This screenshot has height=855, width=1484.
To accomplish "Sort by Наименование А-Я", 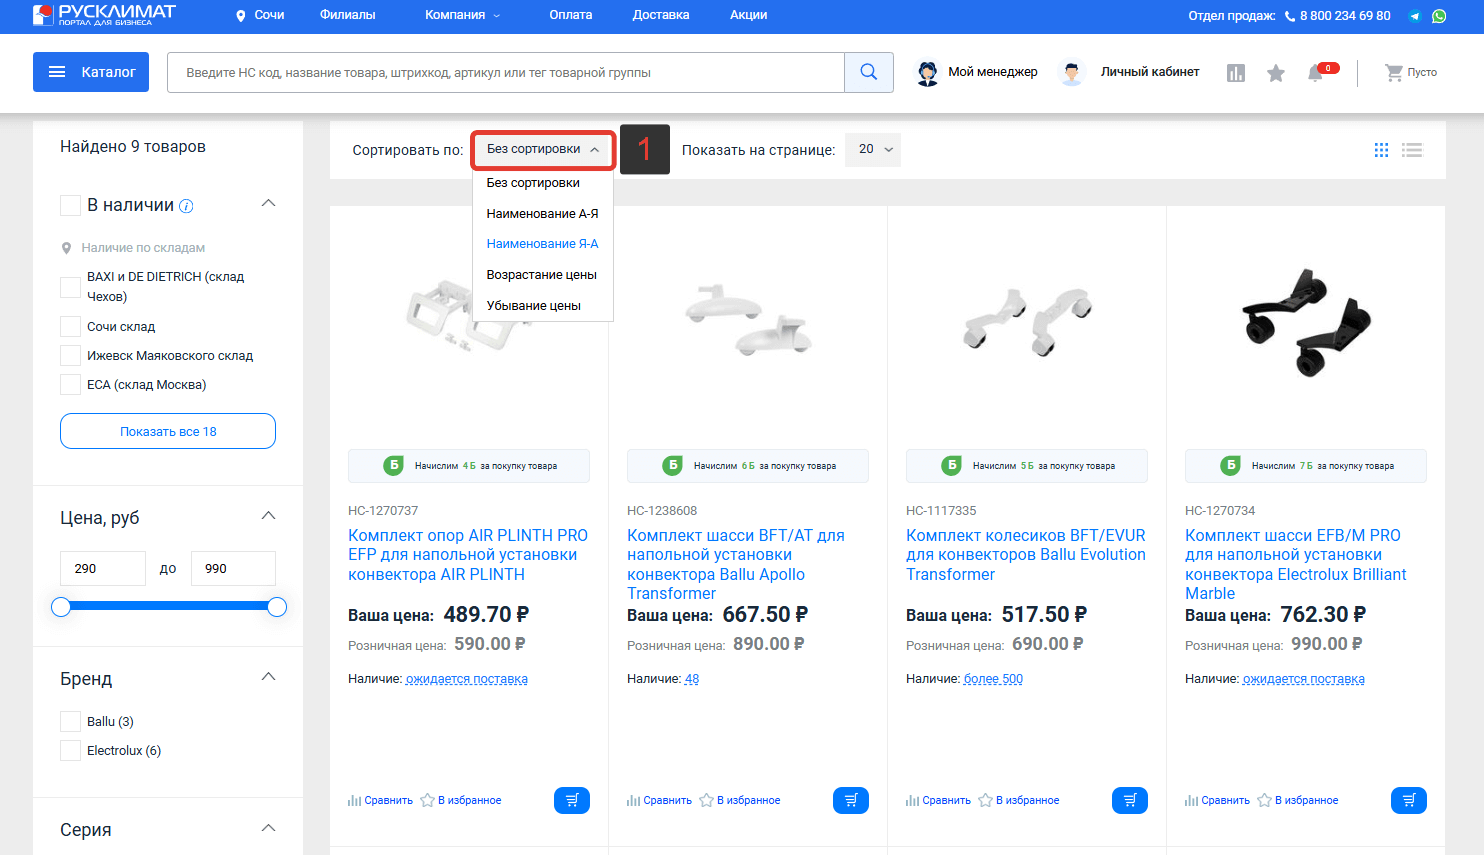I will coord(543,214).
